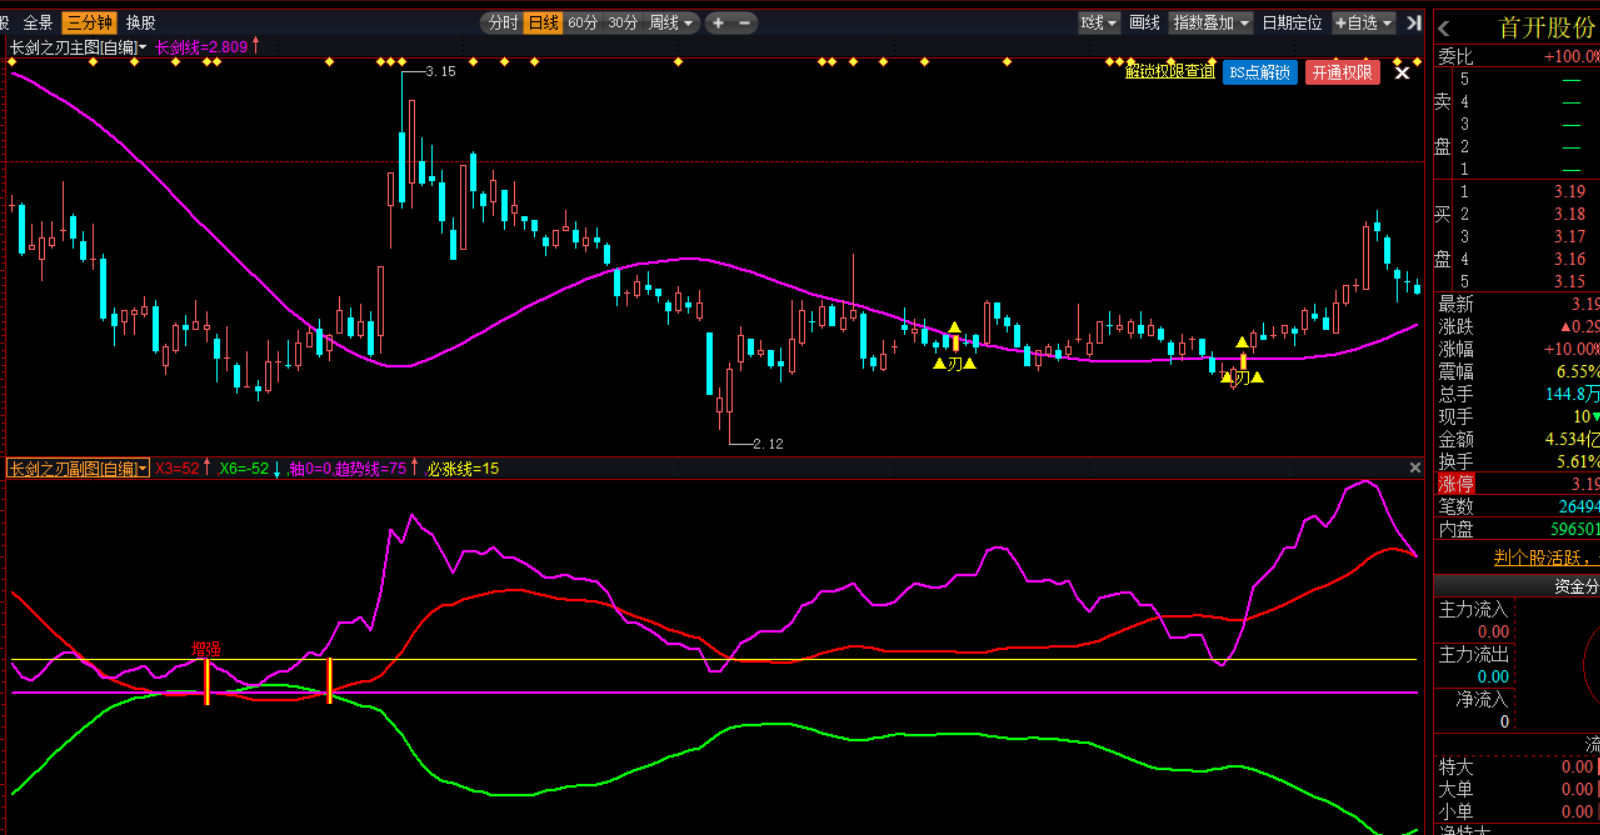Open the 长剑之刃主图 indicator dropdown

pos(78,47)
